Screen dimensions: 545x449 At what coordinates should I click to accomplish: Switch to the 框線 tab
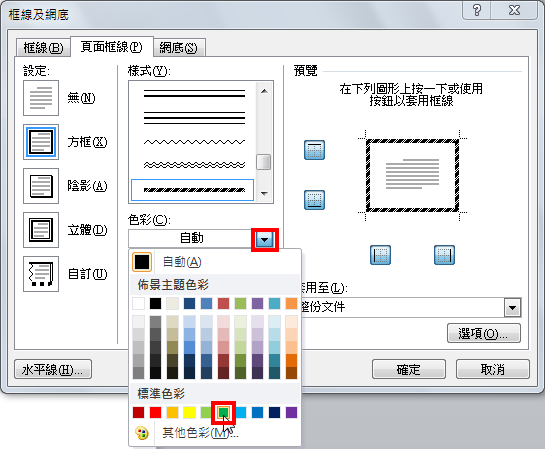[43, 48]
